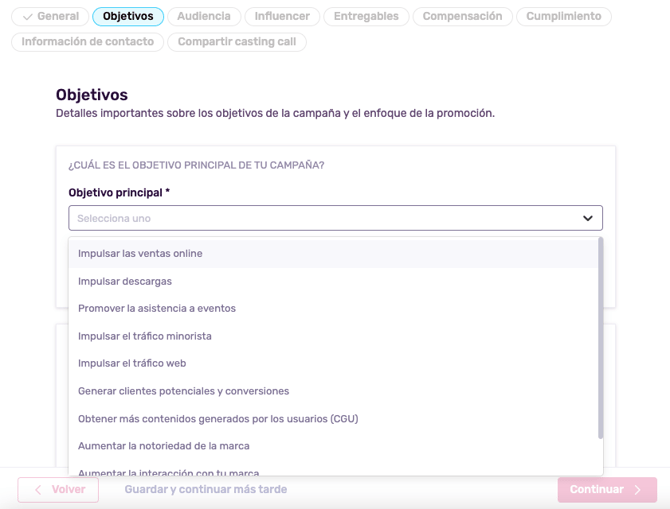
Task: Open the Cumplimiento tab
Action: pyautogui.click(x=563, y=16)
